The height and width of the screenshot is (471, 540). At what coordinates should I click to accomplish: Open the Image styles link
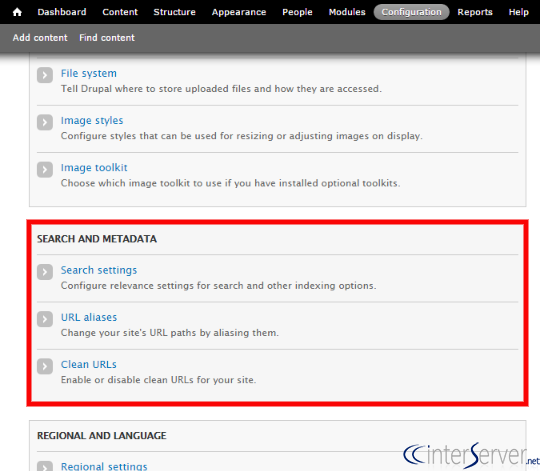[92, 121]
